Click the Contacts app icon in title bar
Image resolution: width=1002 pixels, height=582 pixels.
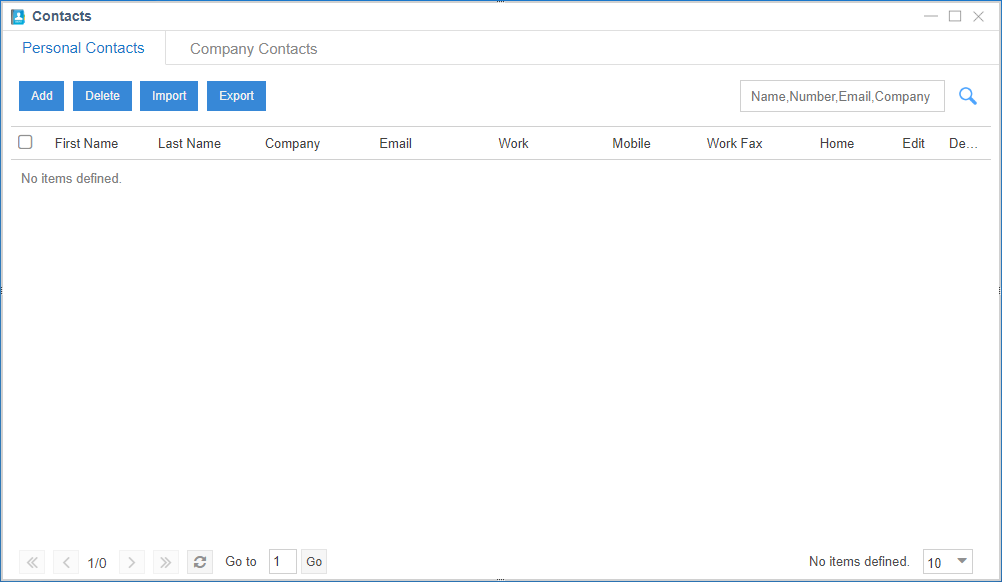tap(17, 17)
